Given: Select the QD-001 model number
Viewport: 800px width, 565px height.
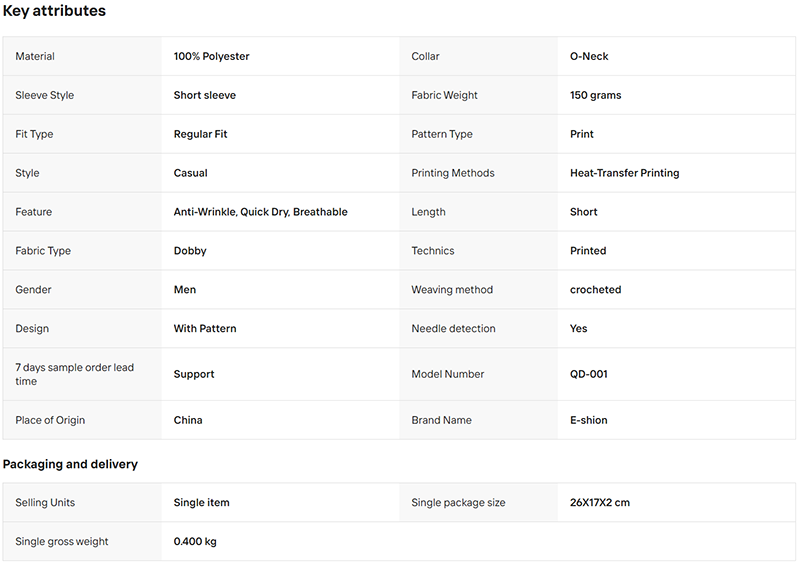Looking at the screenshot, I should pos(588,374).
